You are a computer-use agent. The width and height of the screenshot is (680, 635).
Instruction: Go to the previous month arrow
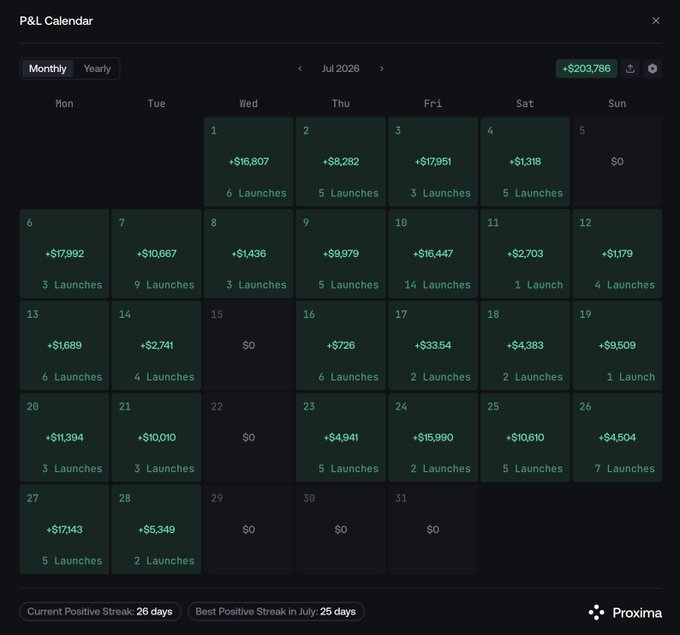click(300, 69)
